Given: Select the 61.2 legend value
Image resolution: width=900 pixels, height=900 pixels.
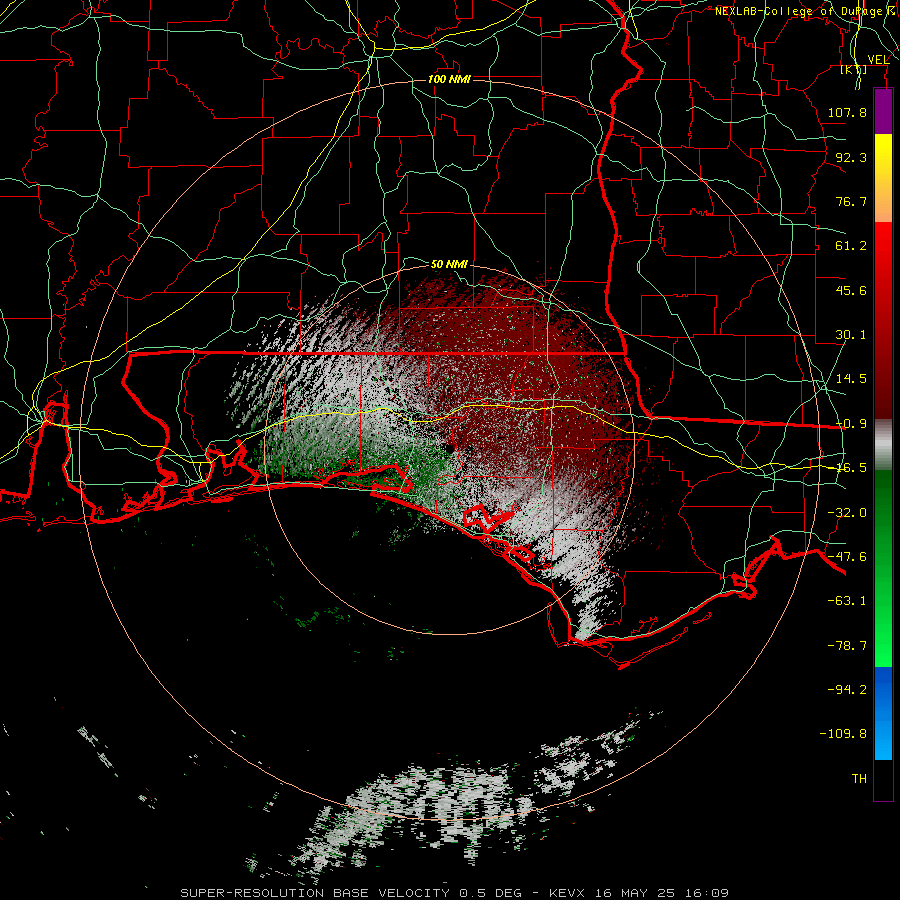Looking at the screenshot, I should (x=851, y=246).
